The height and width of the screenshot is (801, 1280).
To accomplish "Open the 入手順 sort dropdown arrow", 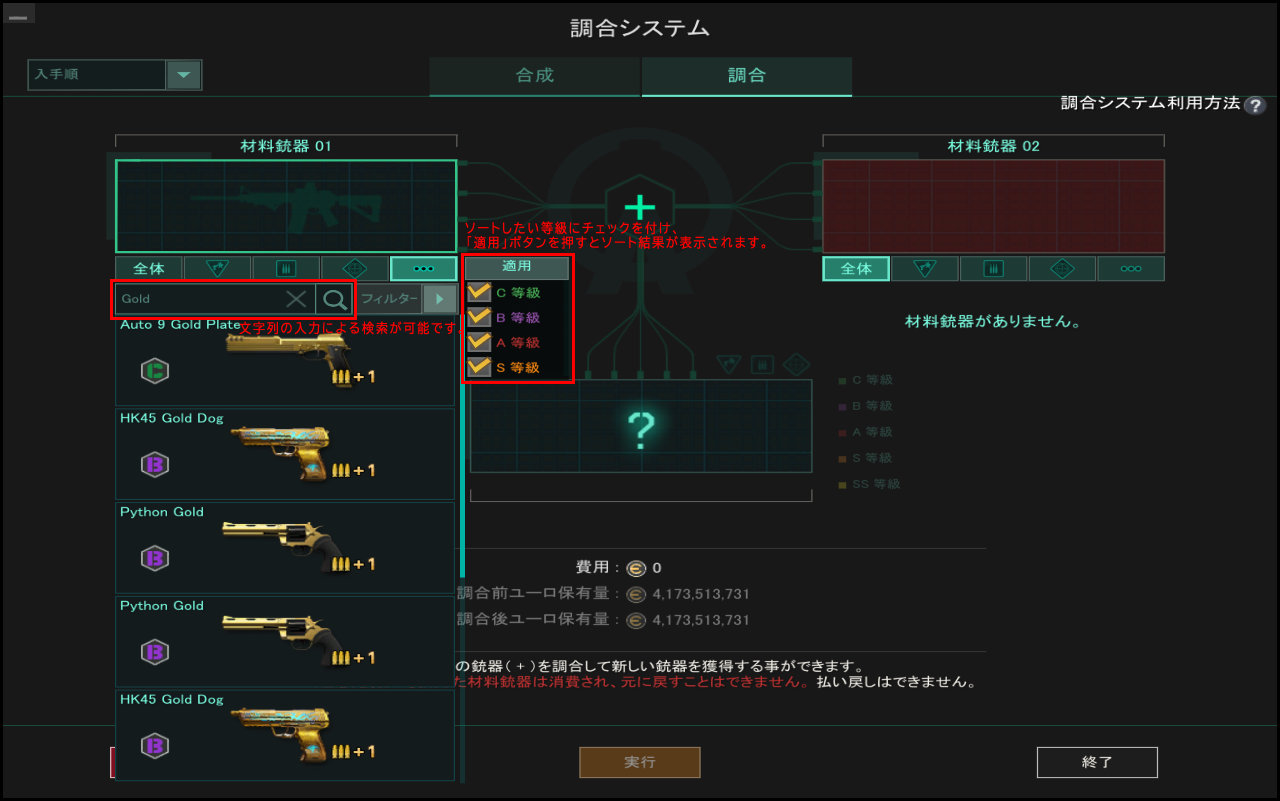I will tap(183, 75).
